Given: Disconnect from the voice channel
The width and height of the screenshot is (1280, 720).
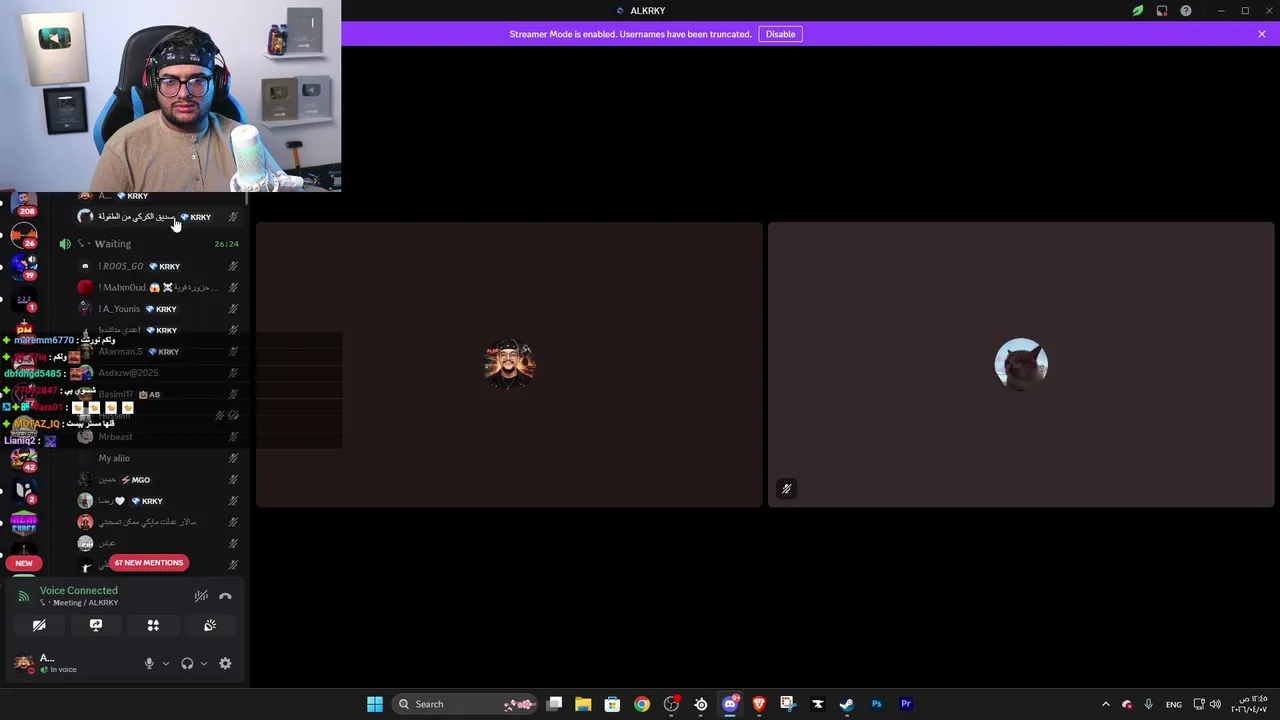Looking at the screenshot, I should tap(225, 596).
